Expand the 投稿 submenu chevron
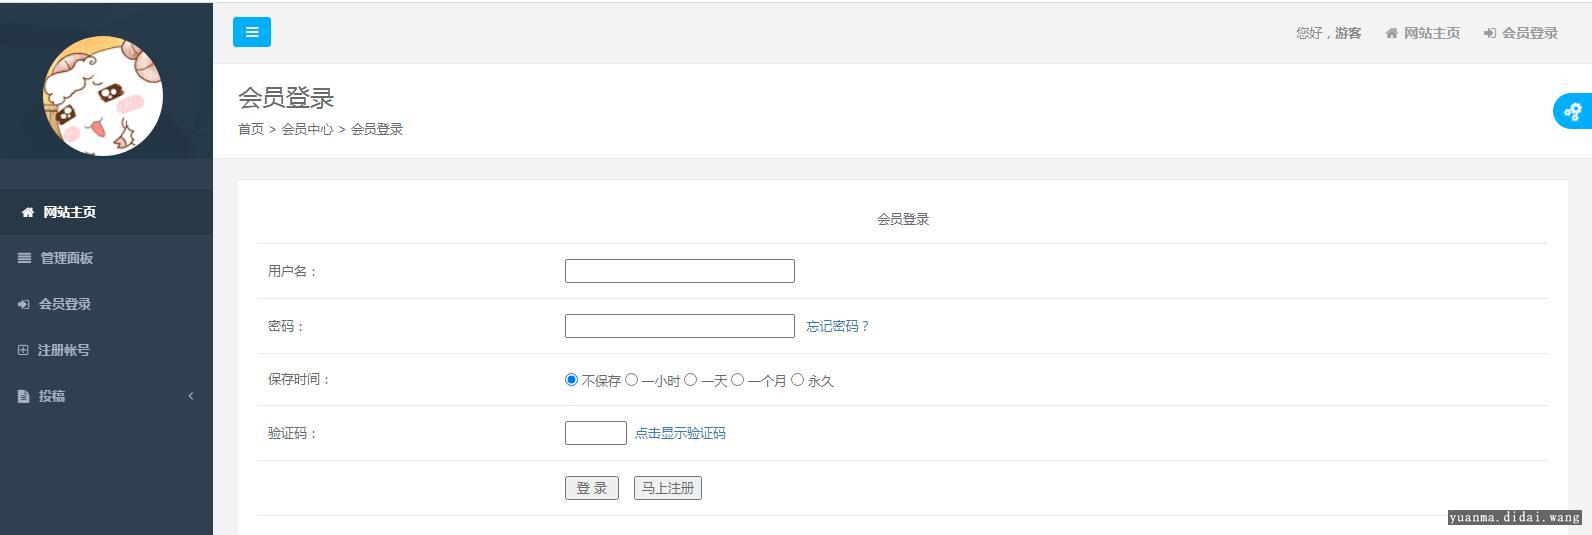The height and width of the screenshot is (535, 1592). pos(191,396)
